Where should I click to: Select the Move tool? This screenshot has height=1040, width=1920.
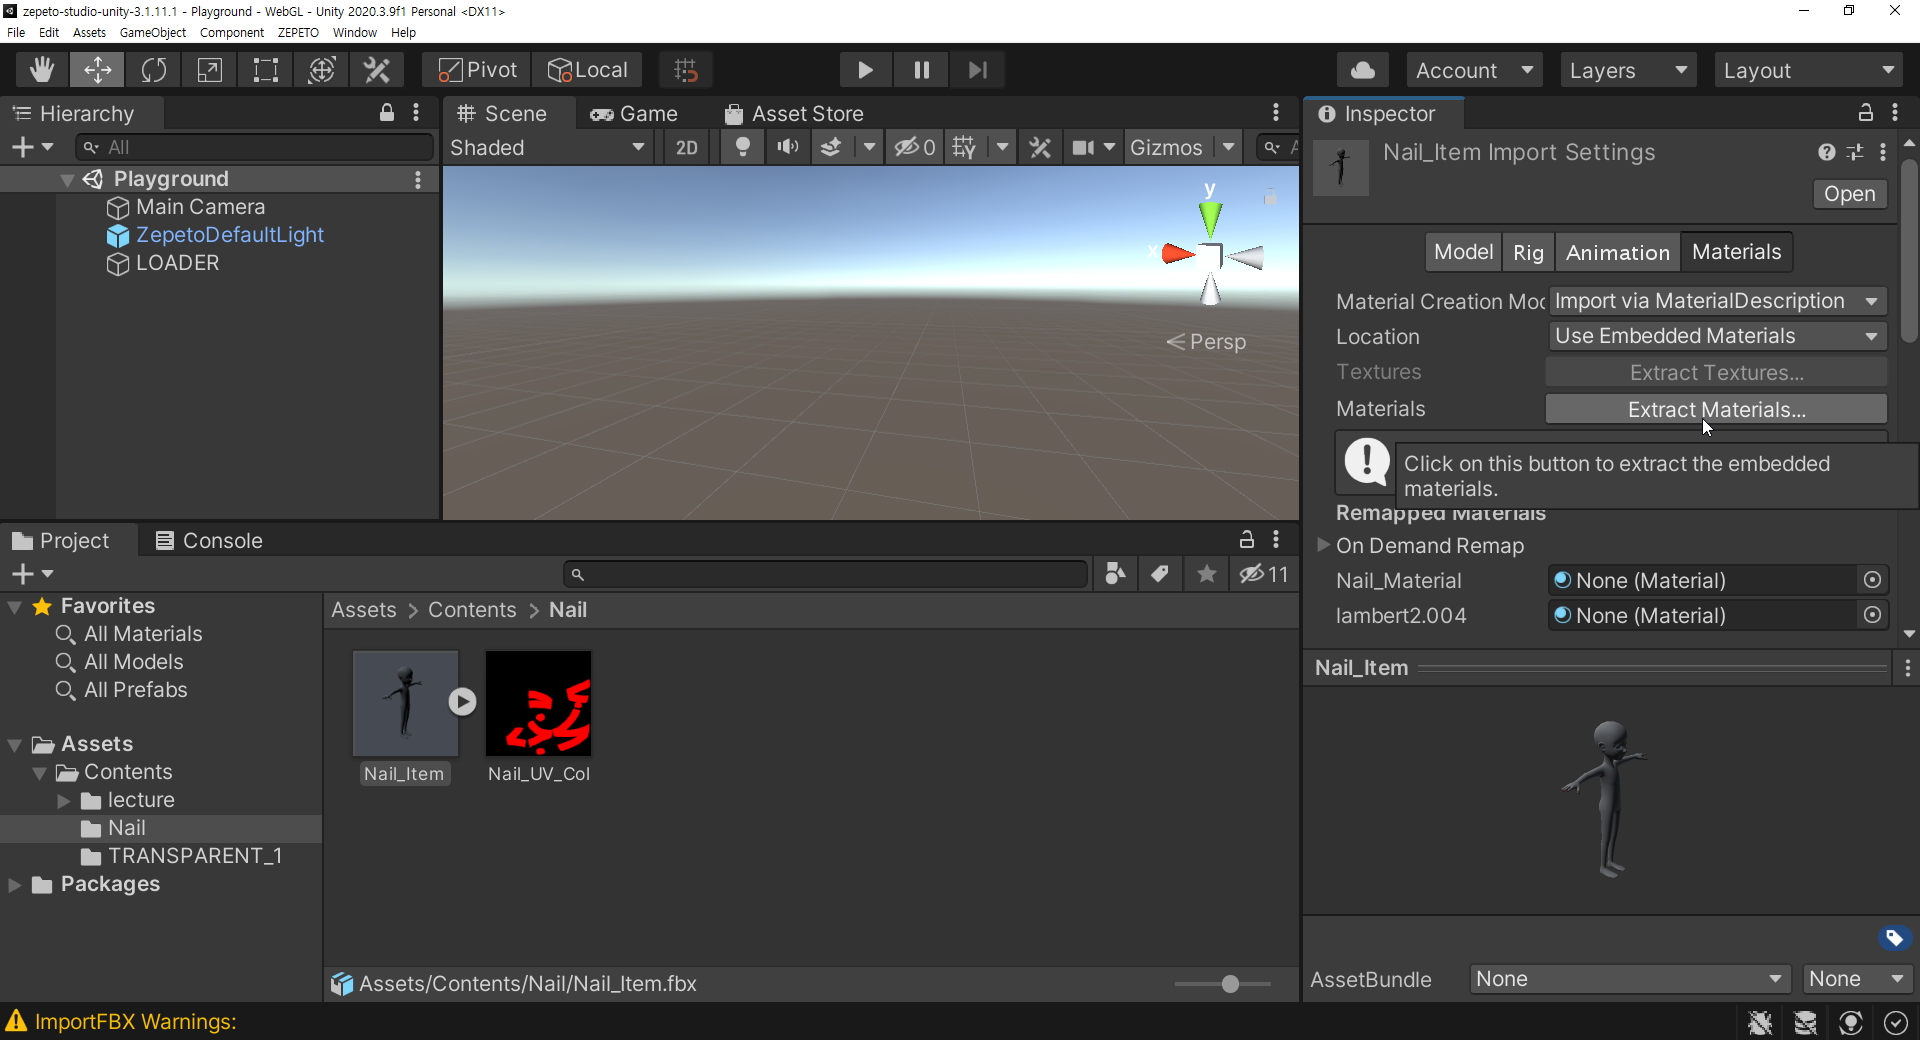(x=97, y=70)
